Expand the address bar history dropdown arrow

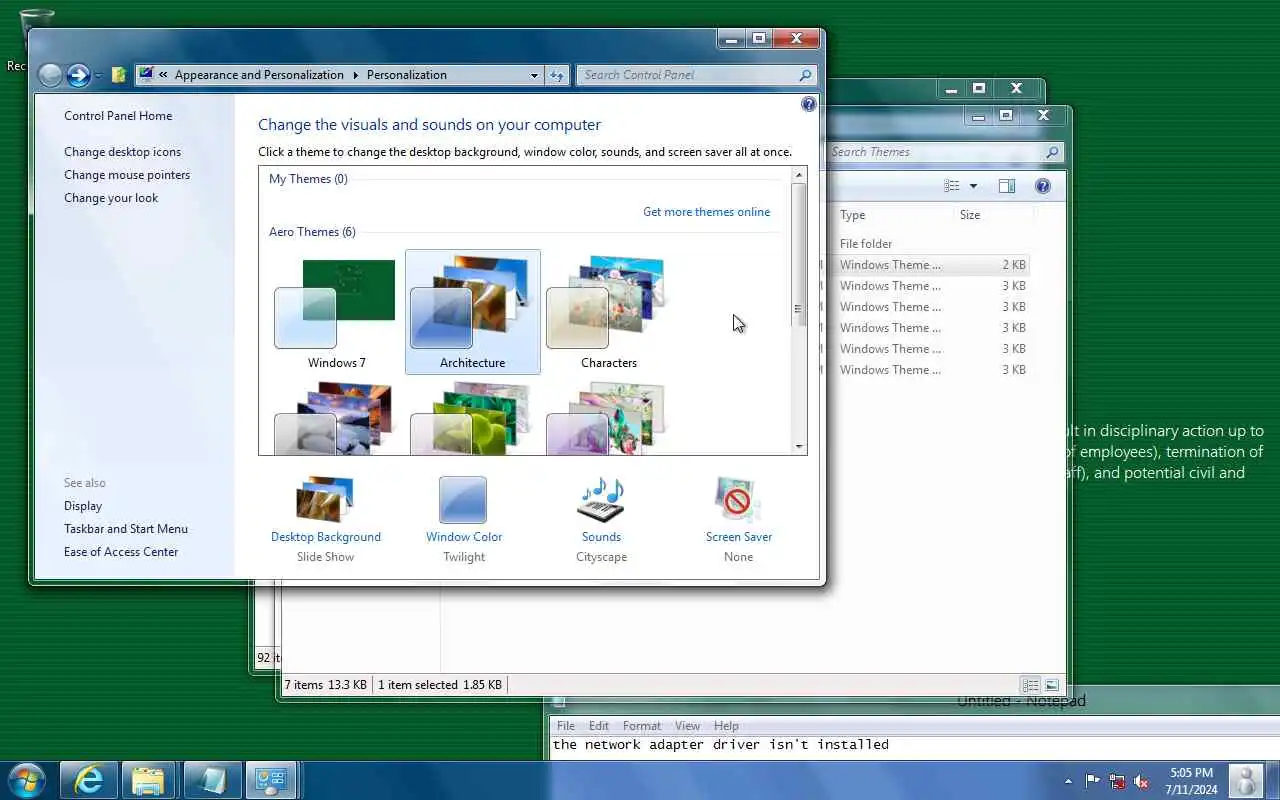(x=534, y=75)
